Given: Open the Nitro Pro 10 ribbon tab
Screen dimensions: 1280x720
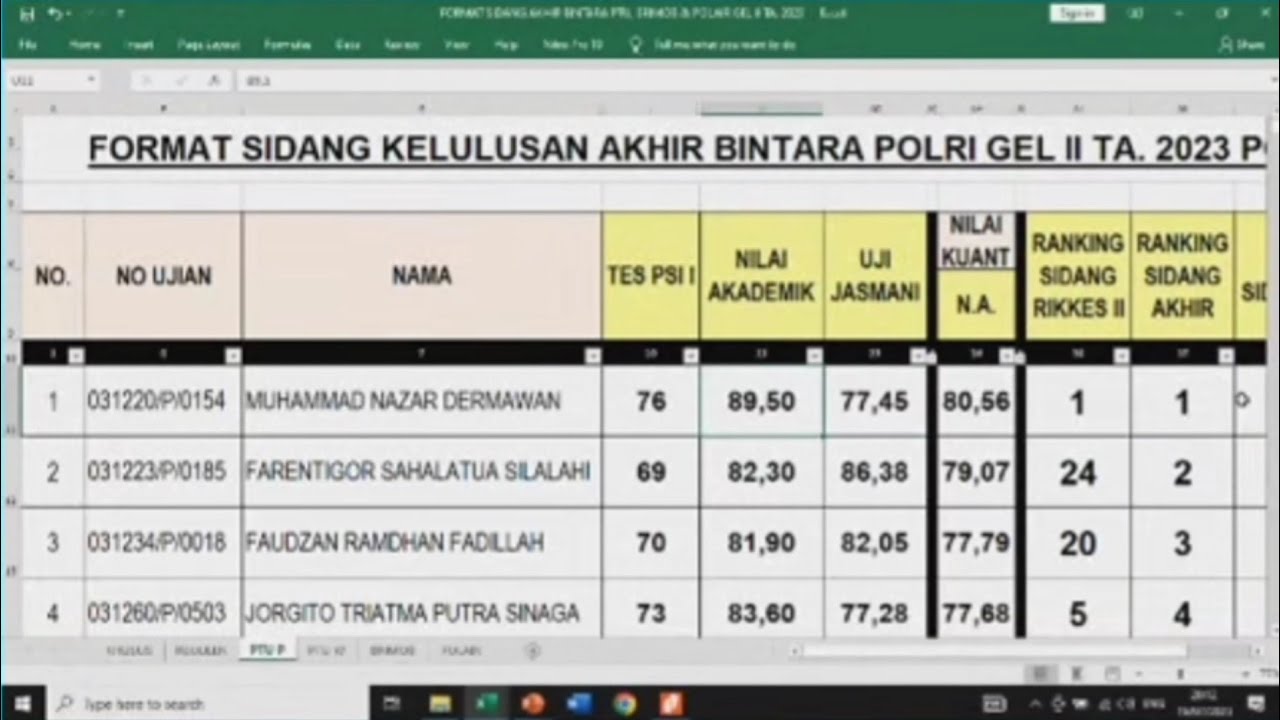Looking at the screenshot, I should (572, 45).
